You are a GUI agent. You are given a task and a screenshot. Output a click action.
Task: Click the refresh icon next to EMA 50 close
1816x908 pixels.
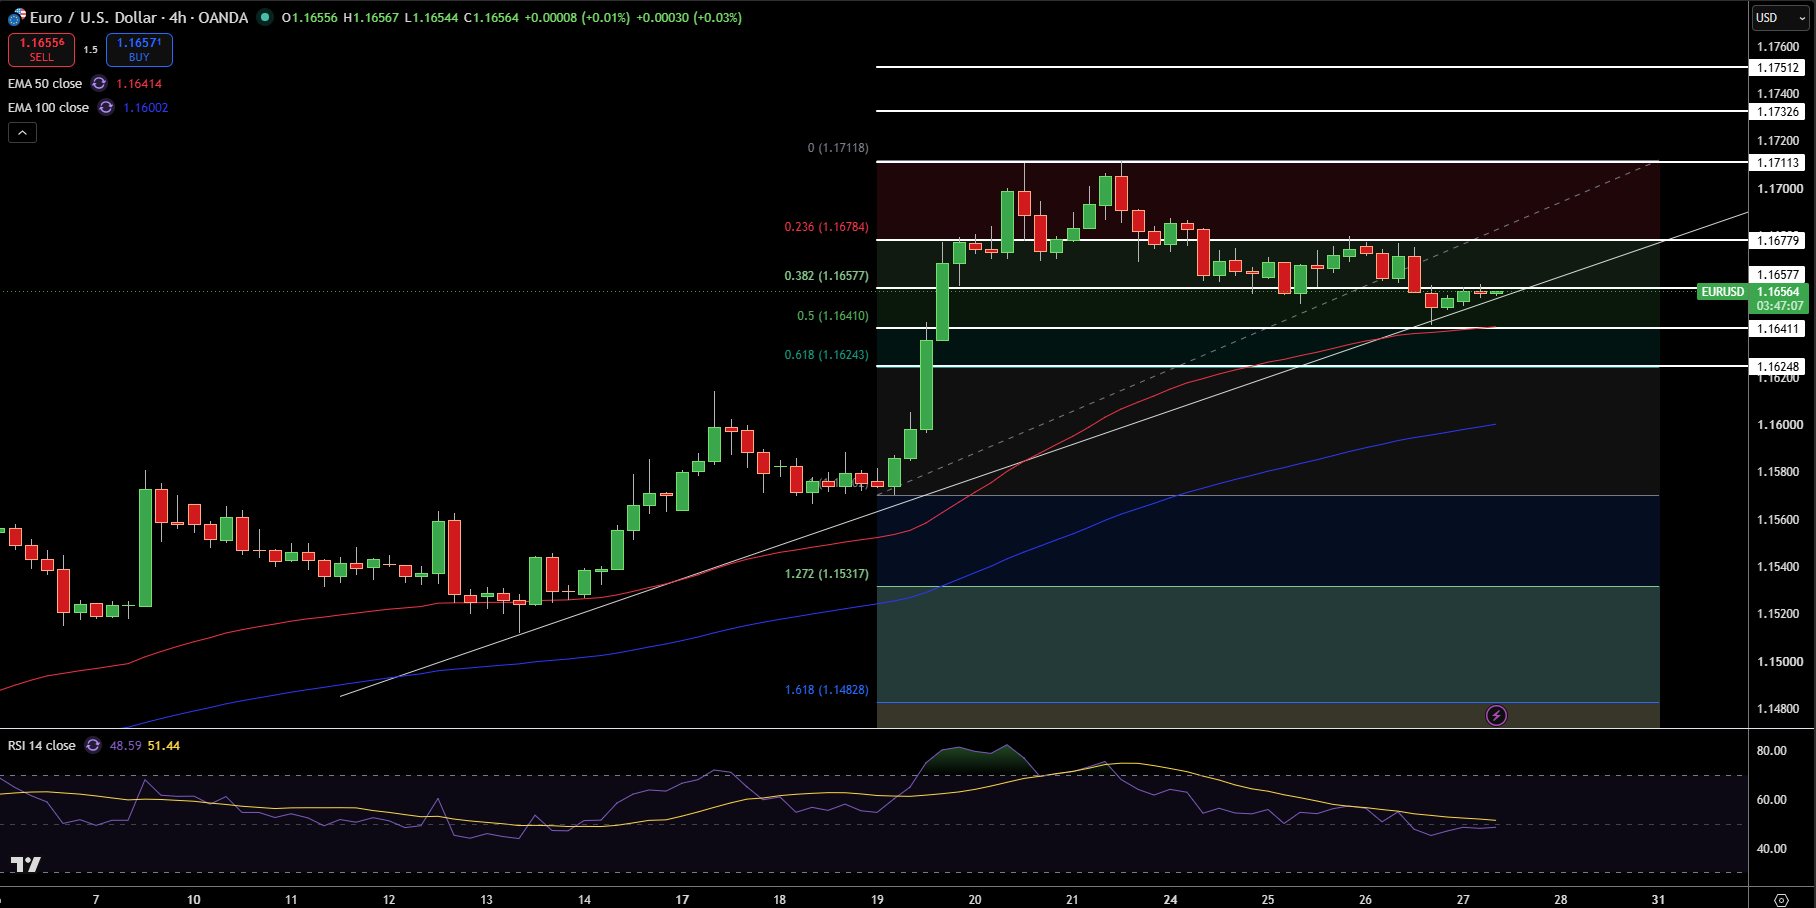[x=99, y=84]
